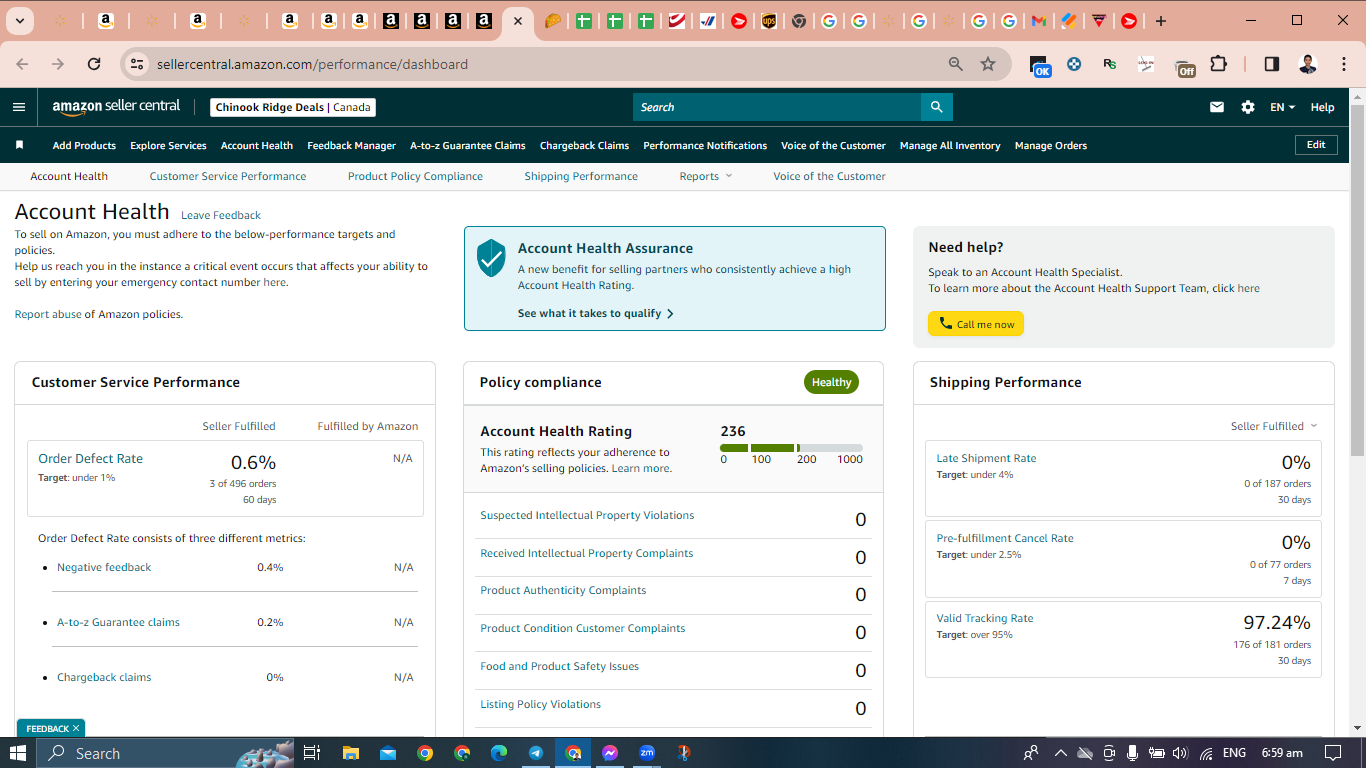
Task: Click the green Healthy status badge
Action: pos(831,382)
